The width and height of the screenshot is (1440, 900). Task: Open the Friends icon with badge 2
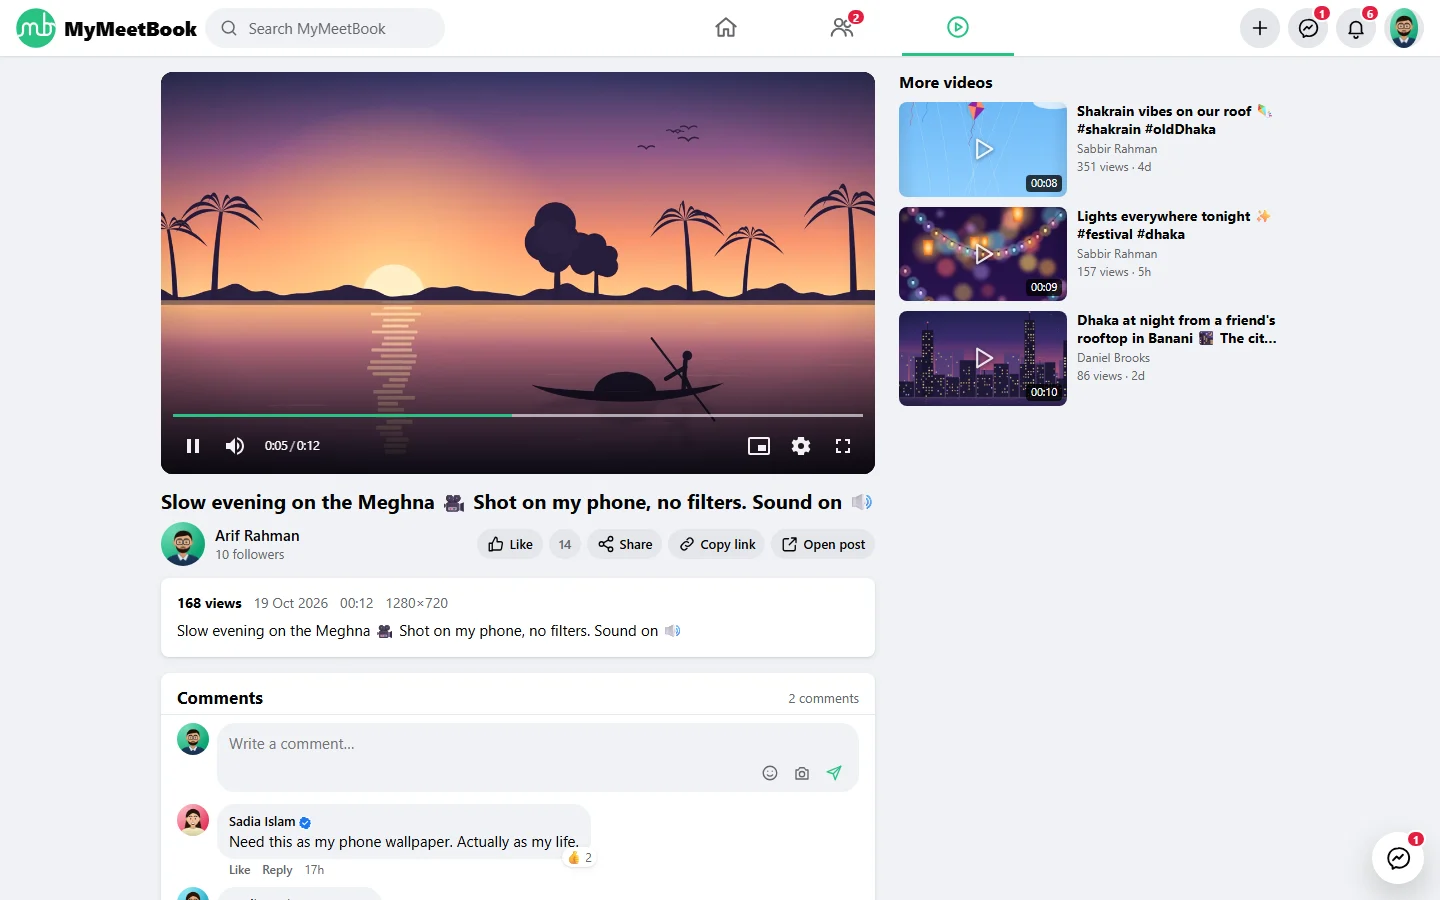[x=842, y=28]
